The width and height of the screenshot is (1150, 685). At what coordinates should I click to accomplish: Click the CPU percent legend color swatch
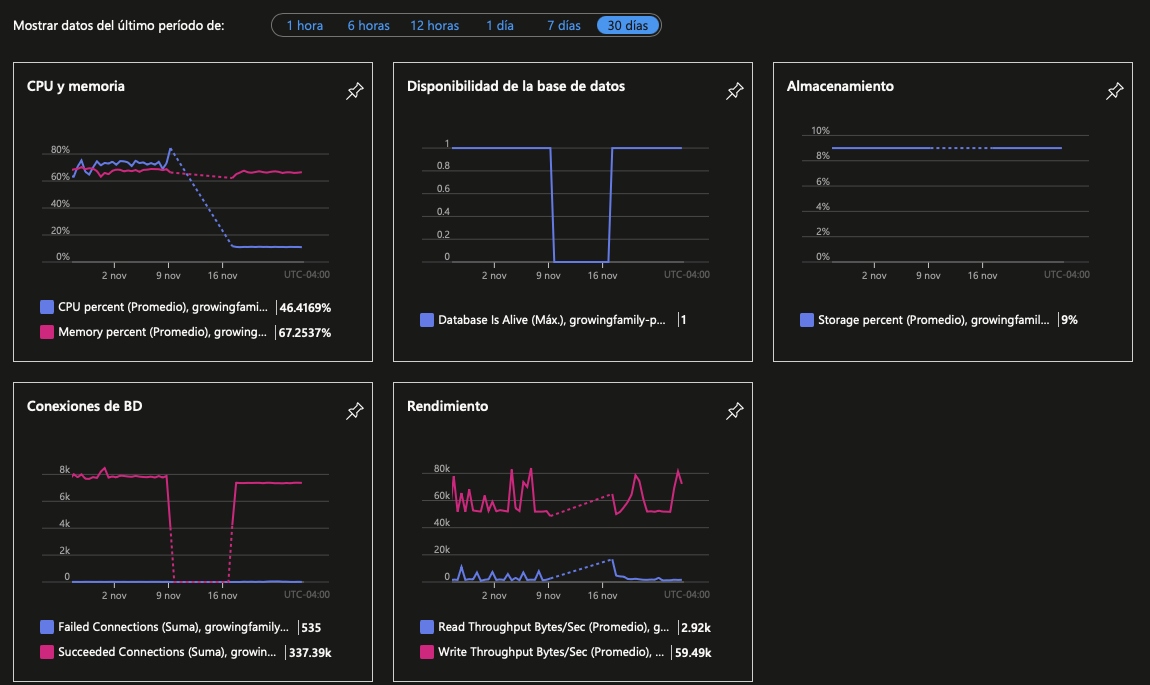coord(47,307)
